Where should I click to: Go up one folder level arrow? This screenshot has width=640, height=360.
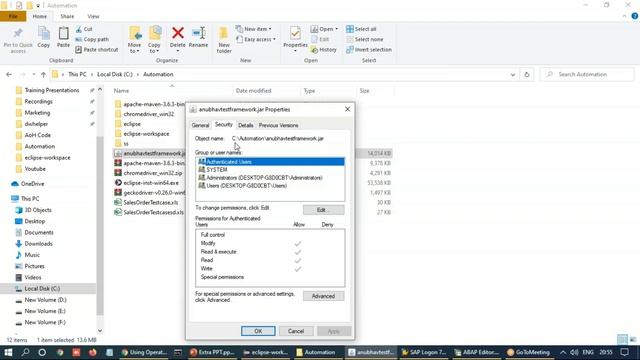pos(43,75)
